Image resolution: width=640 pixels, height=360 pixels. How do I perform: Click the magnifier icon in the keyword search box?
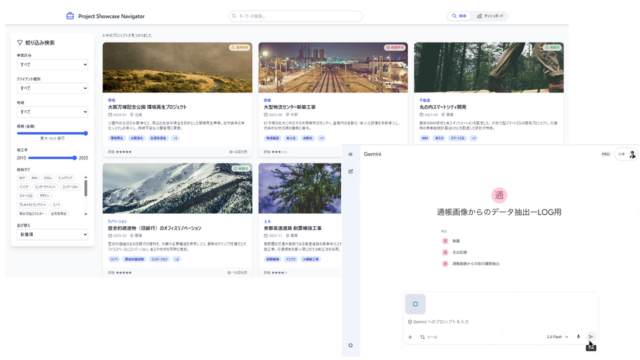(234, 16)
